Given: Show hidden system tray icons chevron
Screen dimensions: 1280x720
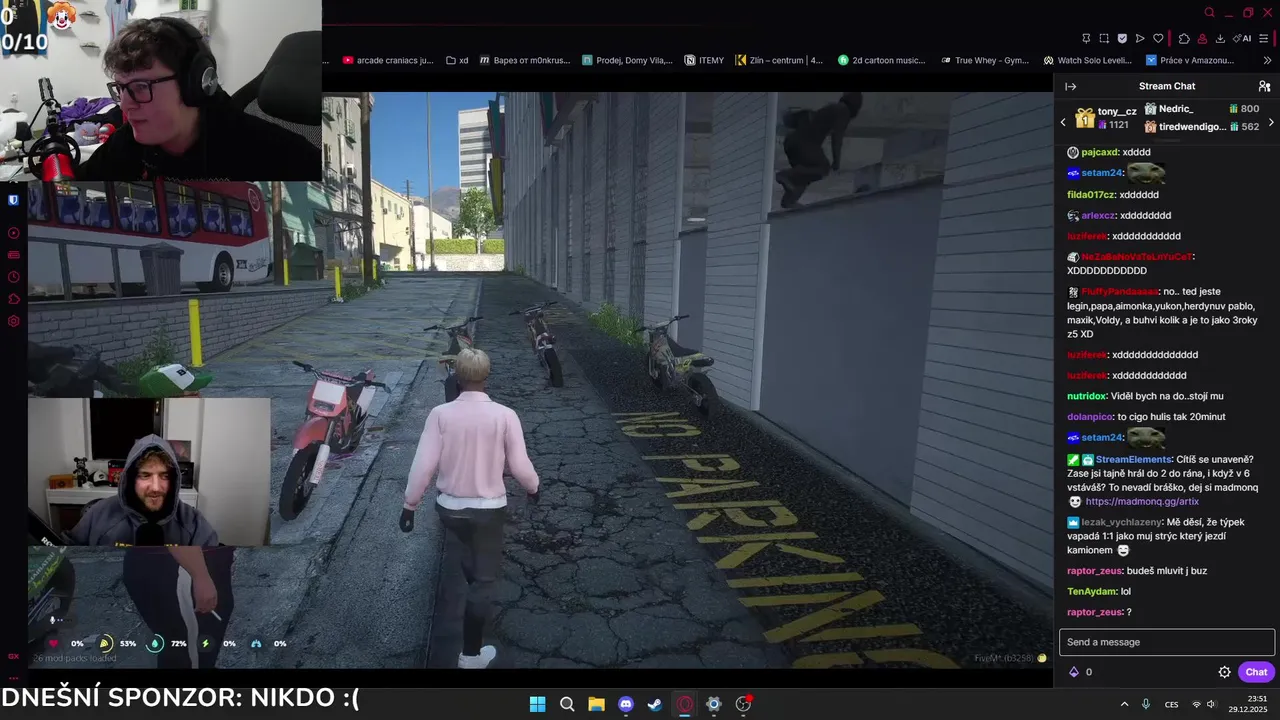Looking at the screenshot, I should [1124, 704].
